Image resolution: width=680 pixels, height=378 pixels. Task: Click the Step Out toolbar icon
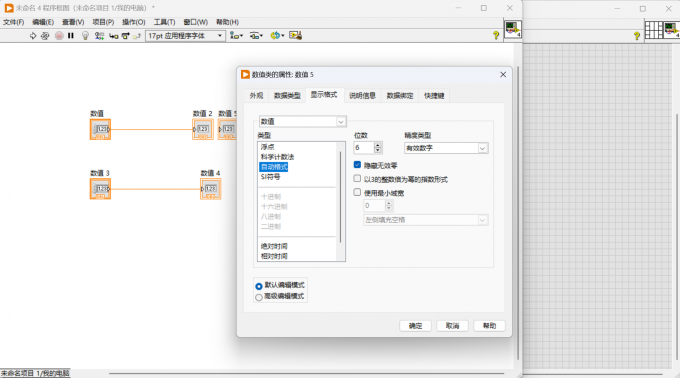(137, 36)
